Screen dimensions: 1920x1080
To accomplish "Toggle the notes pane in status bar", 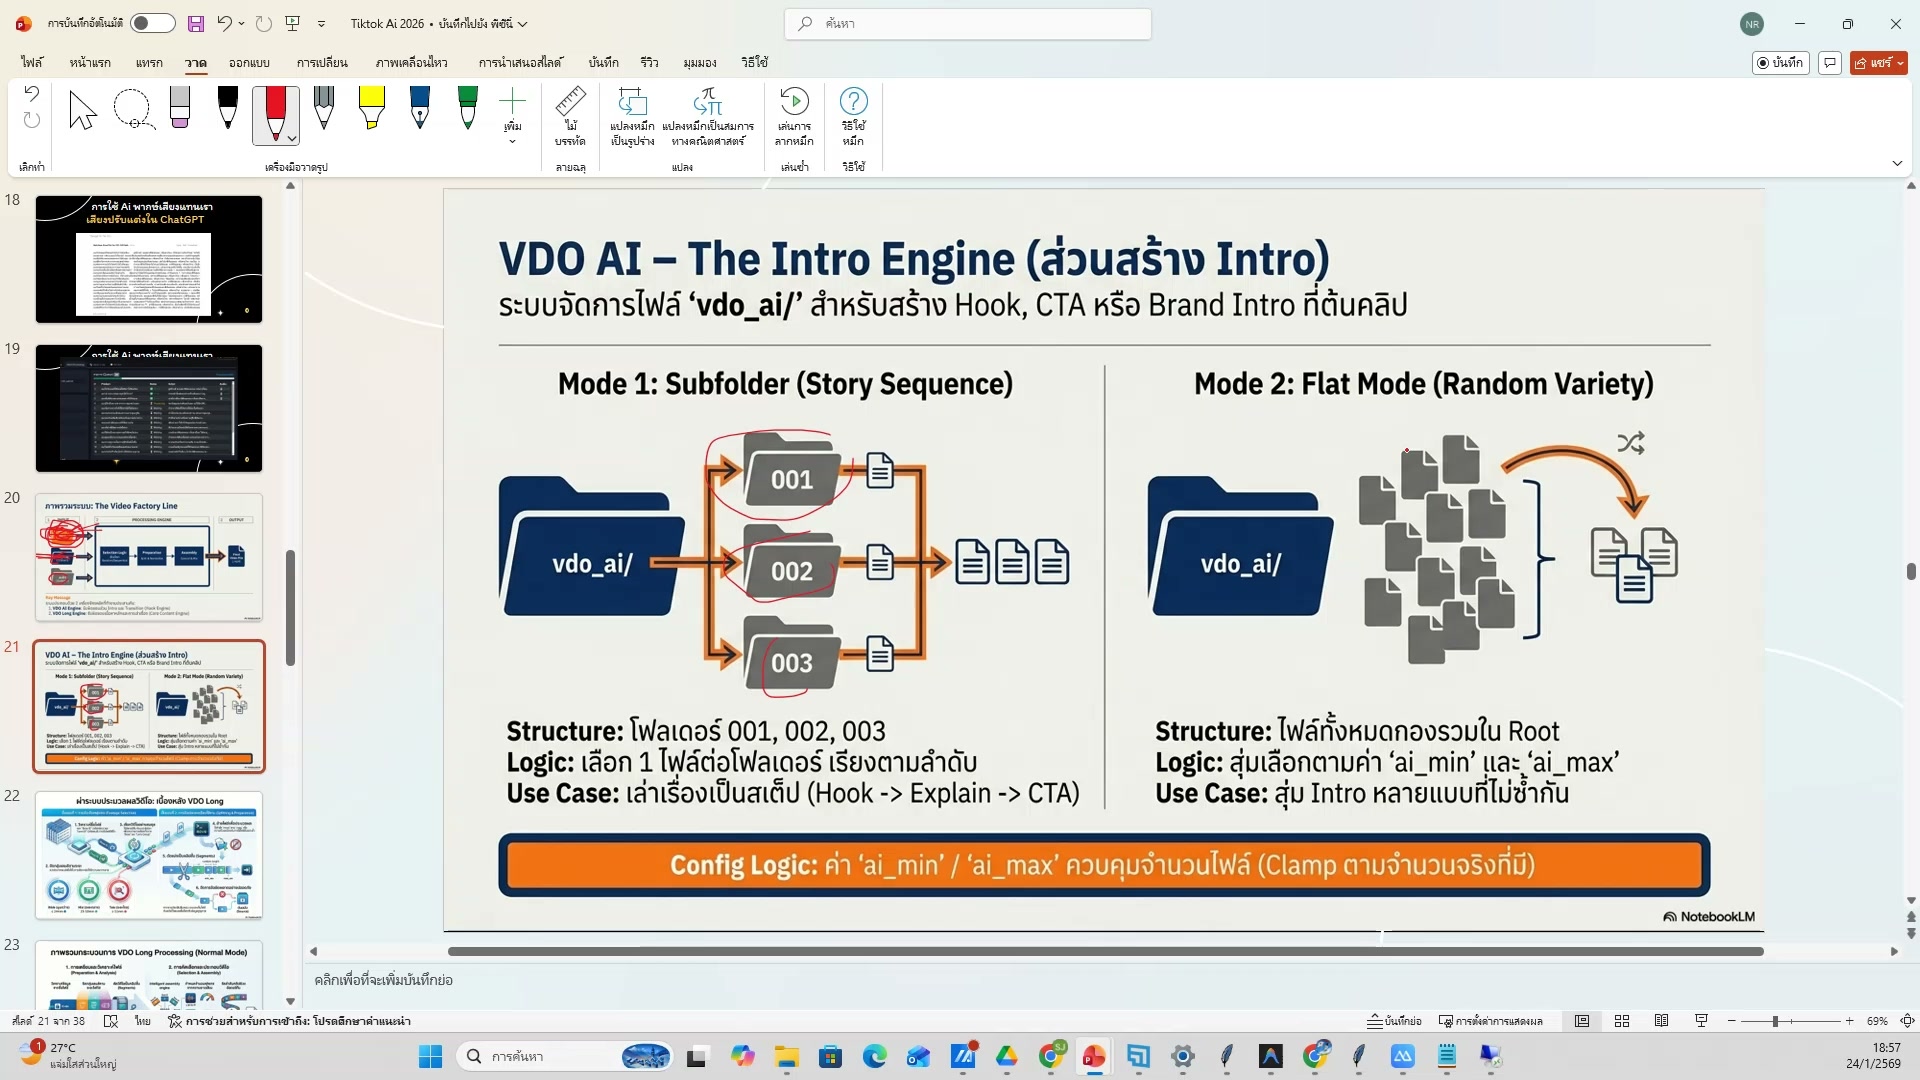I will tap(1395, 1021).
